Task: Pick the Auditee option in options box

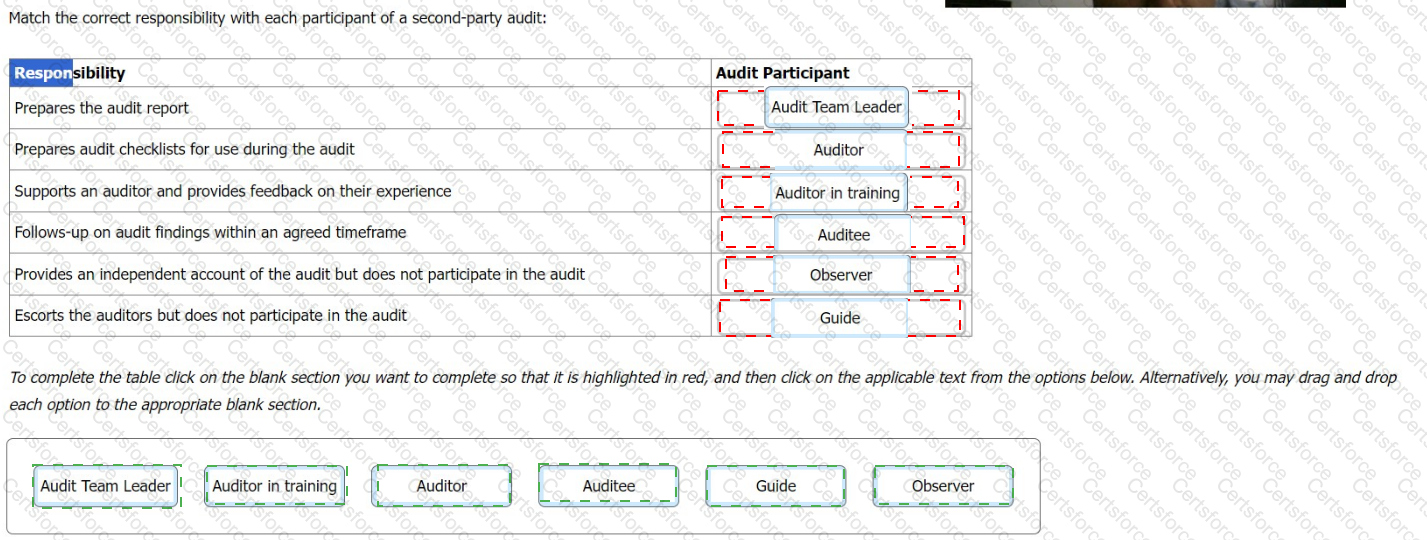Action: (x=608, y=486)
